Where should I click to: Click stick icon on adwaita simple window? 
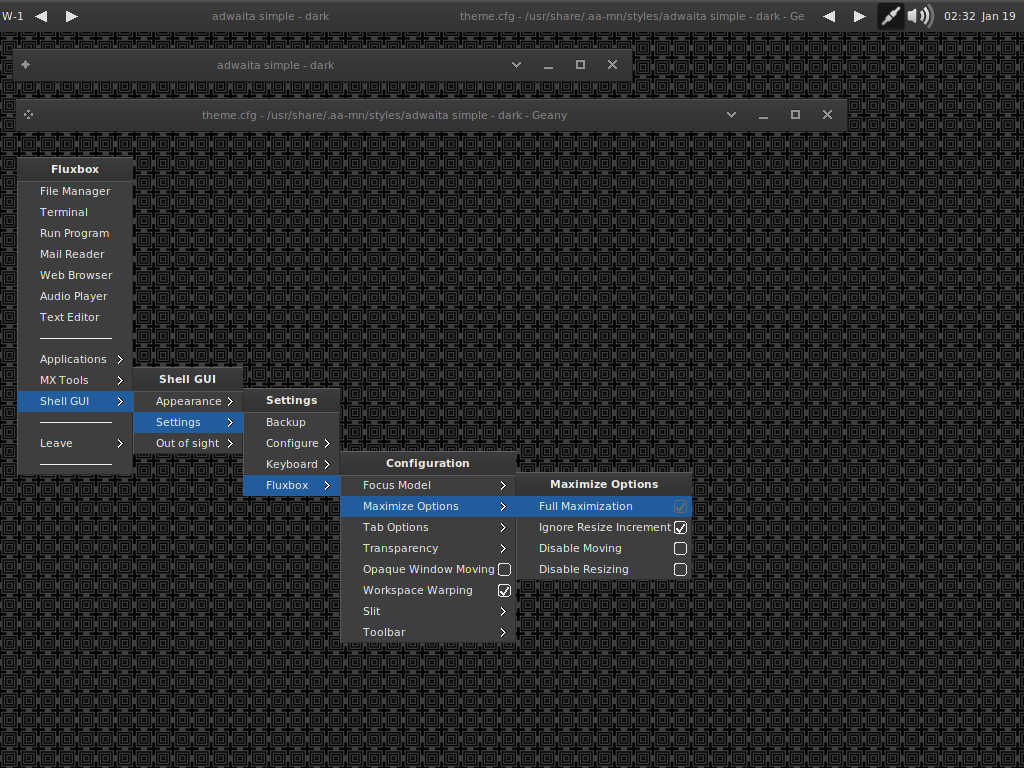pyautogui.click(x=25, y=65)
